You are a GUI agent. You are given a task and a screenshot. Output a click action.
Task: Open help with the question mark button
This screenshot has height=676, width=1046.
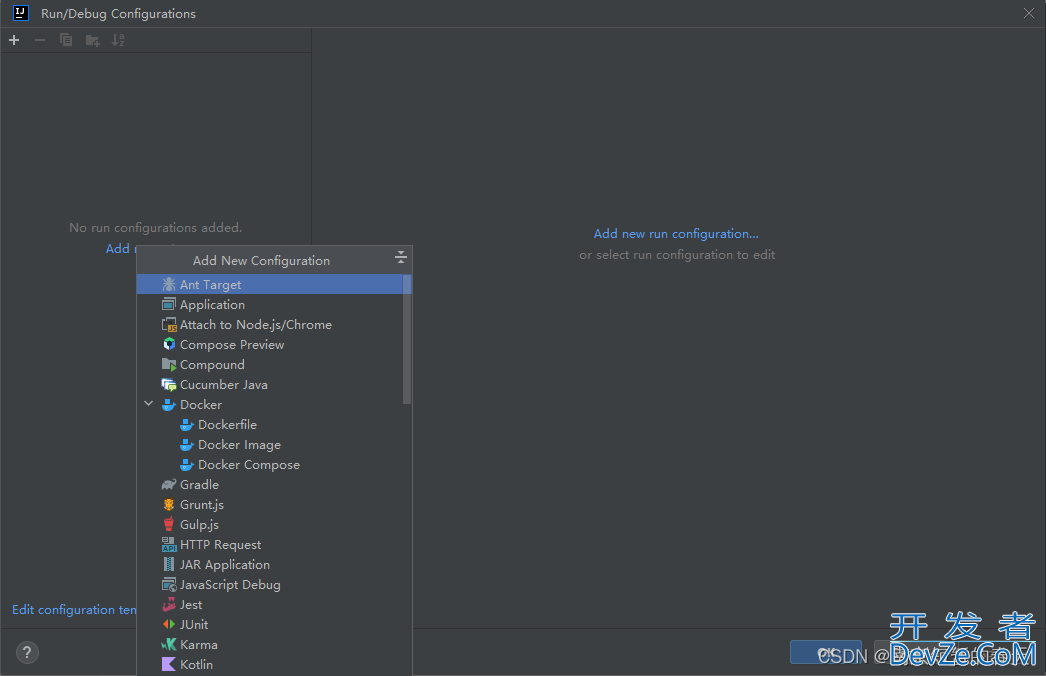[x=27, y=652]
